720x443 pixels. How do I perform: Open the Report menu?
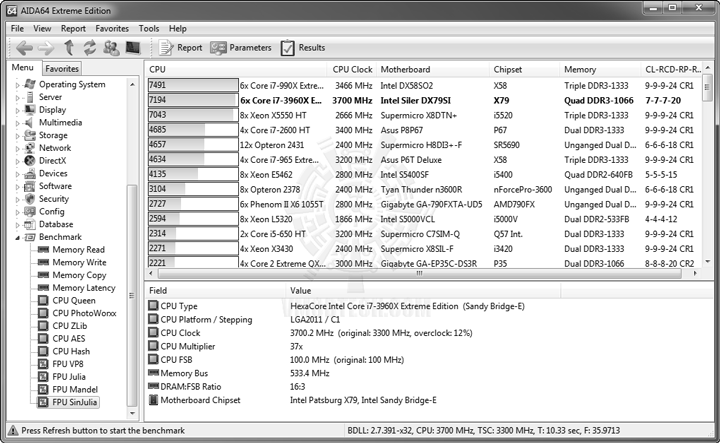pos(73,28)
